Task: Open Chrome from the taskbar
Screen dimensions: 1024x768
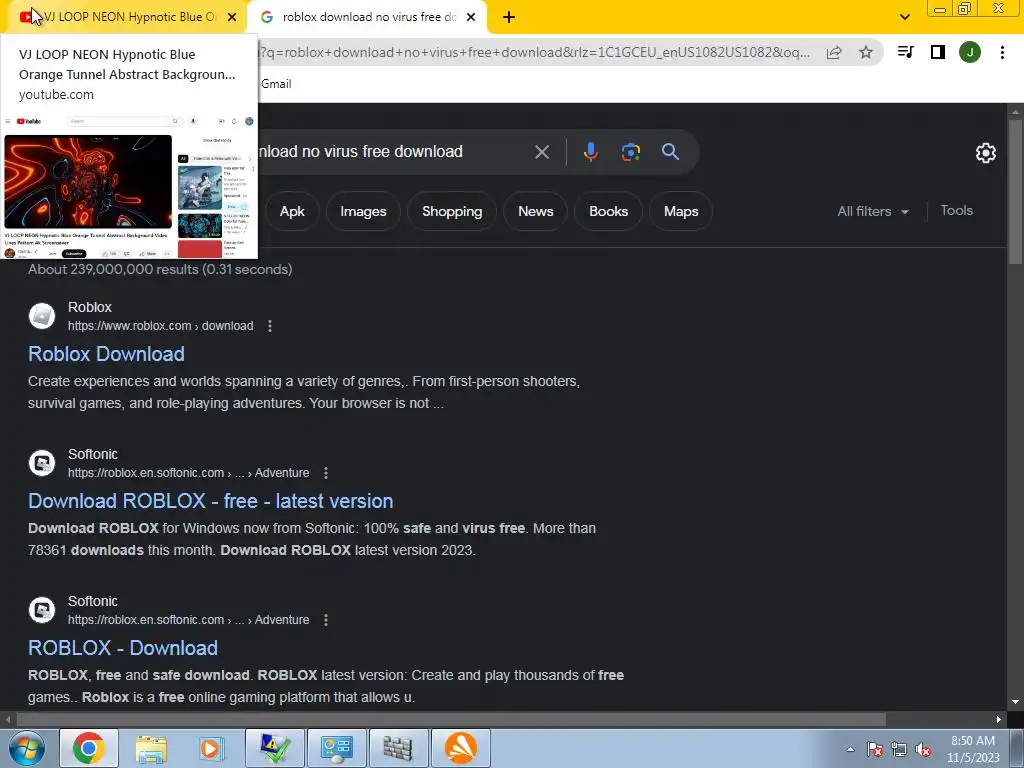Action: 89,748
